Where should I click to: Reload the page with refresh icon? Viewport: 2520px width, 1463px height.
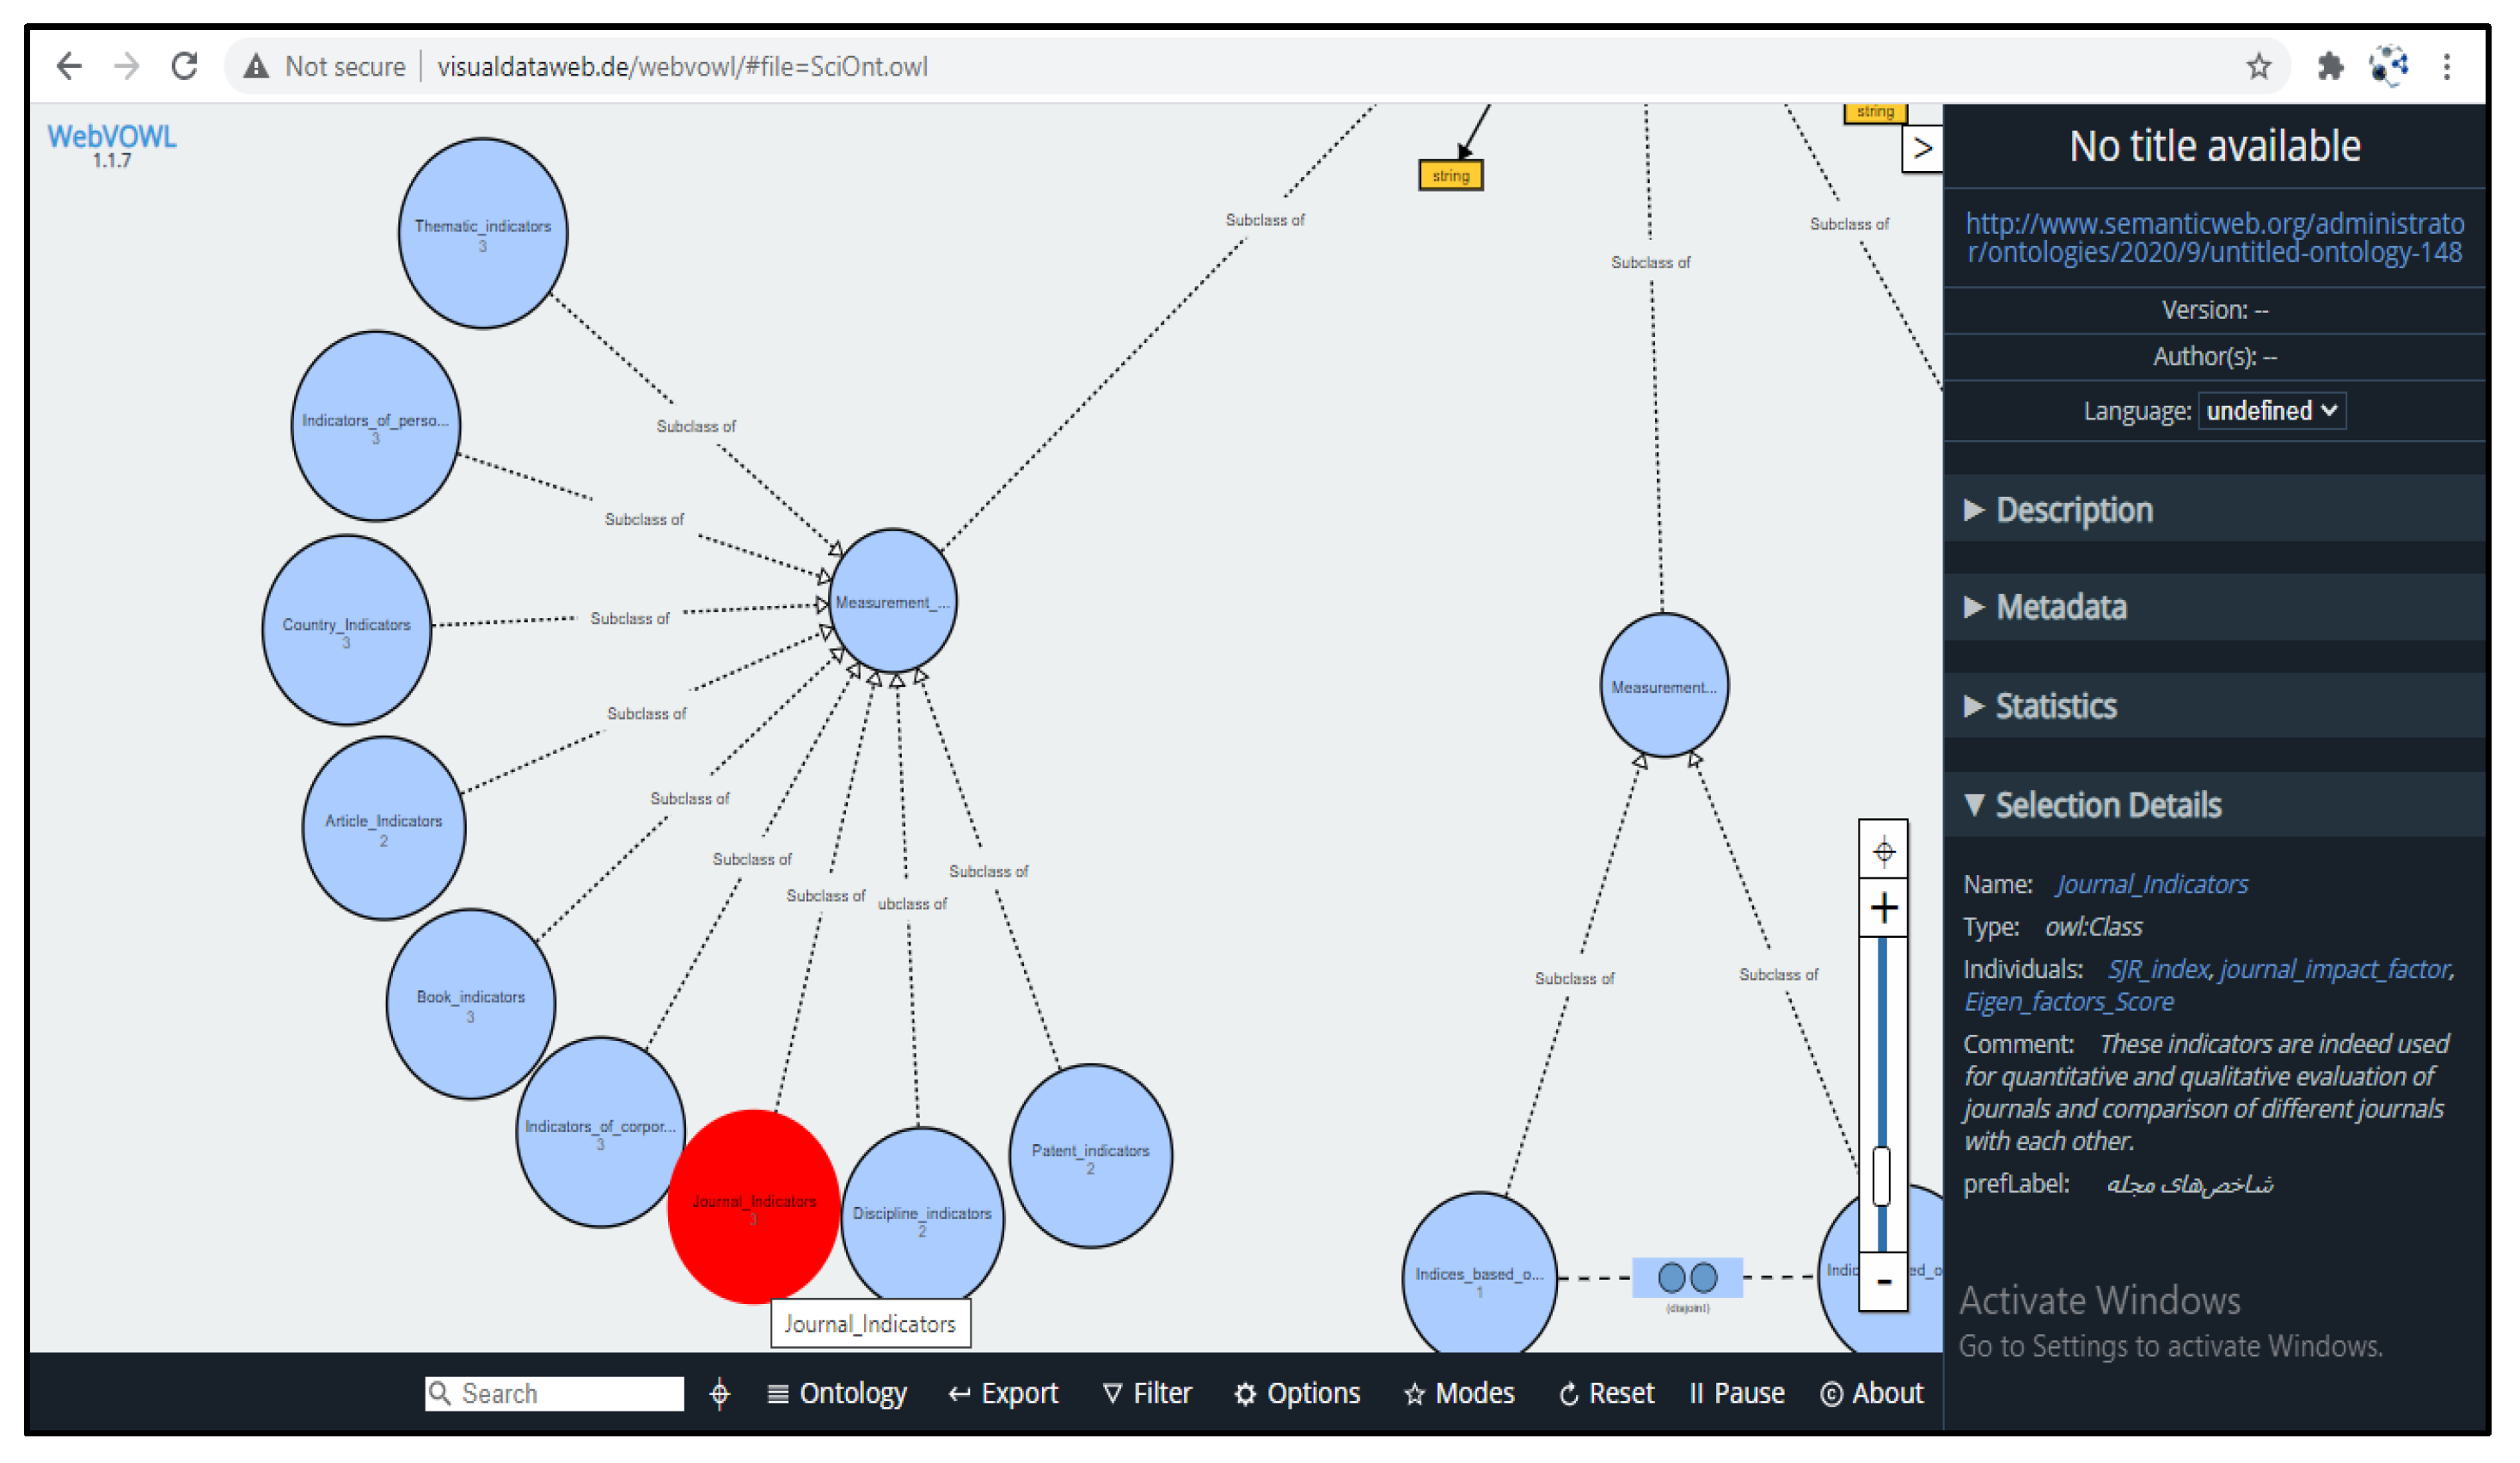[x=184, y=66]
